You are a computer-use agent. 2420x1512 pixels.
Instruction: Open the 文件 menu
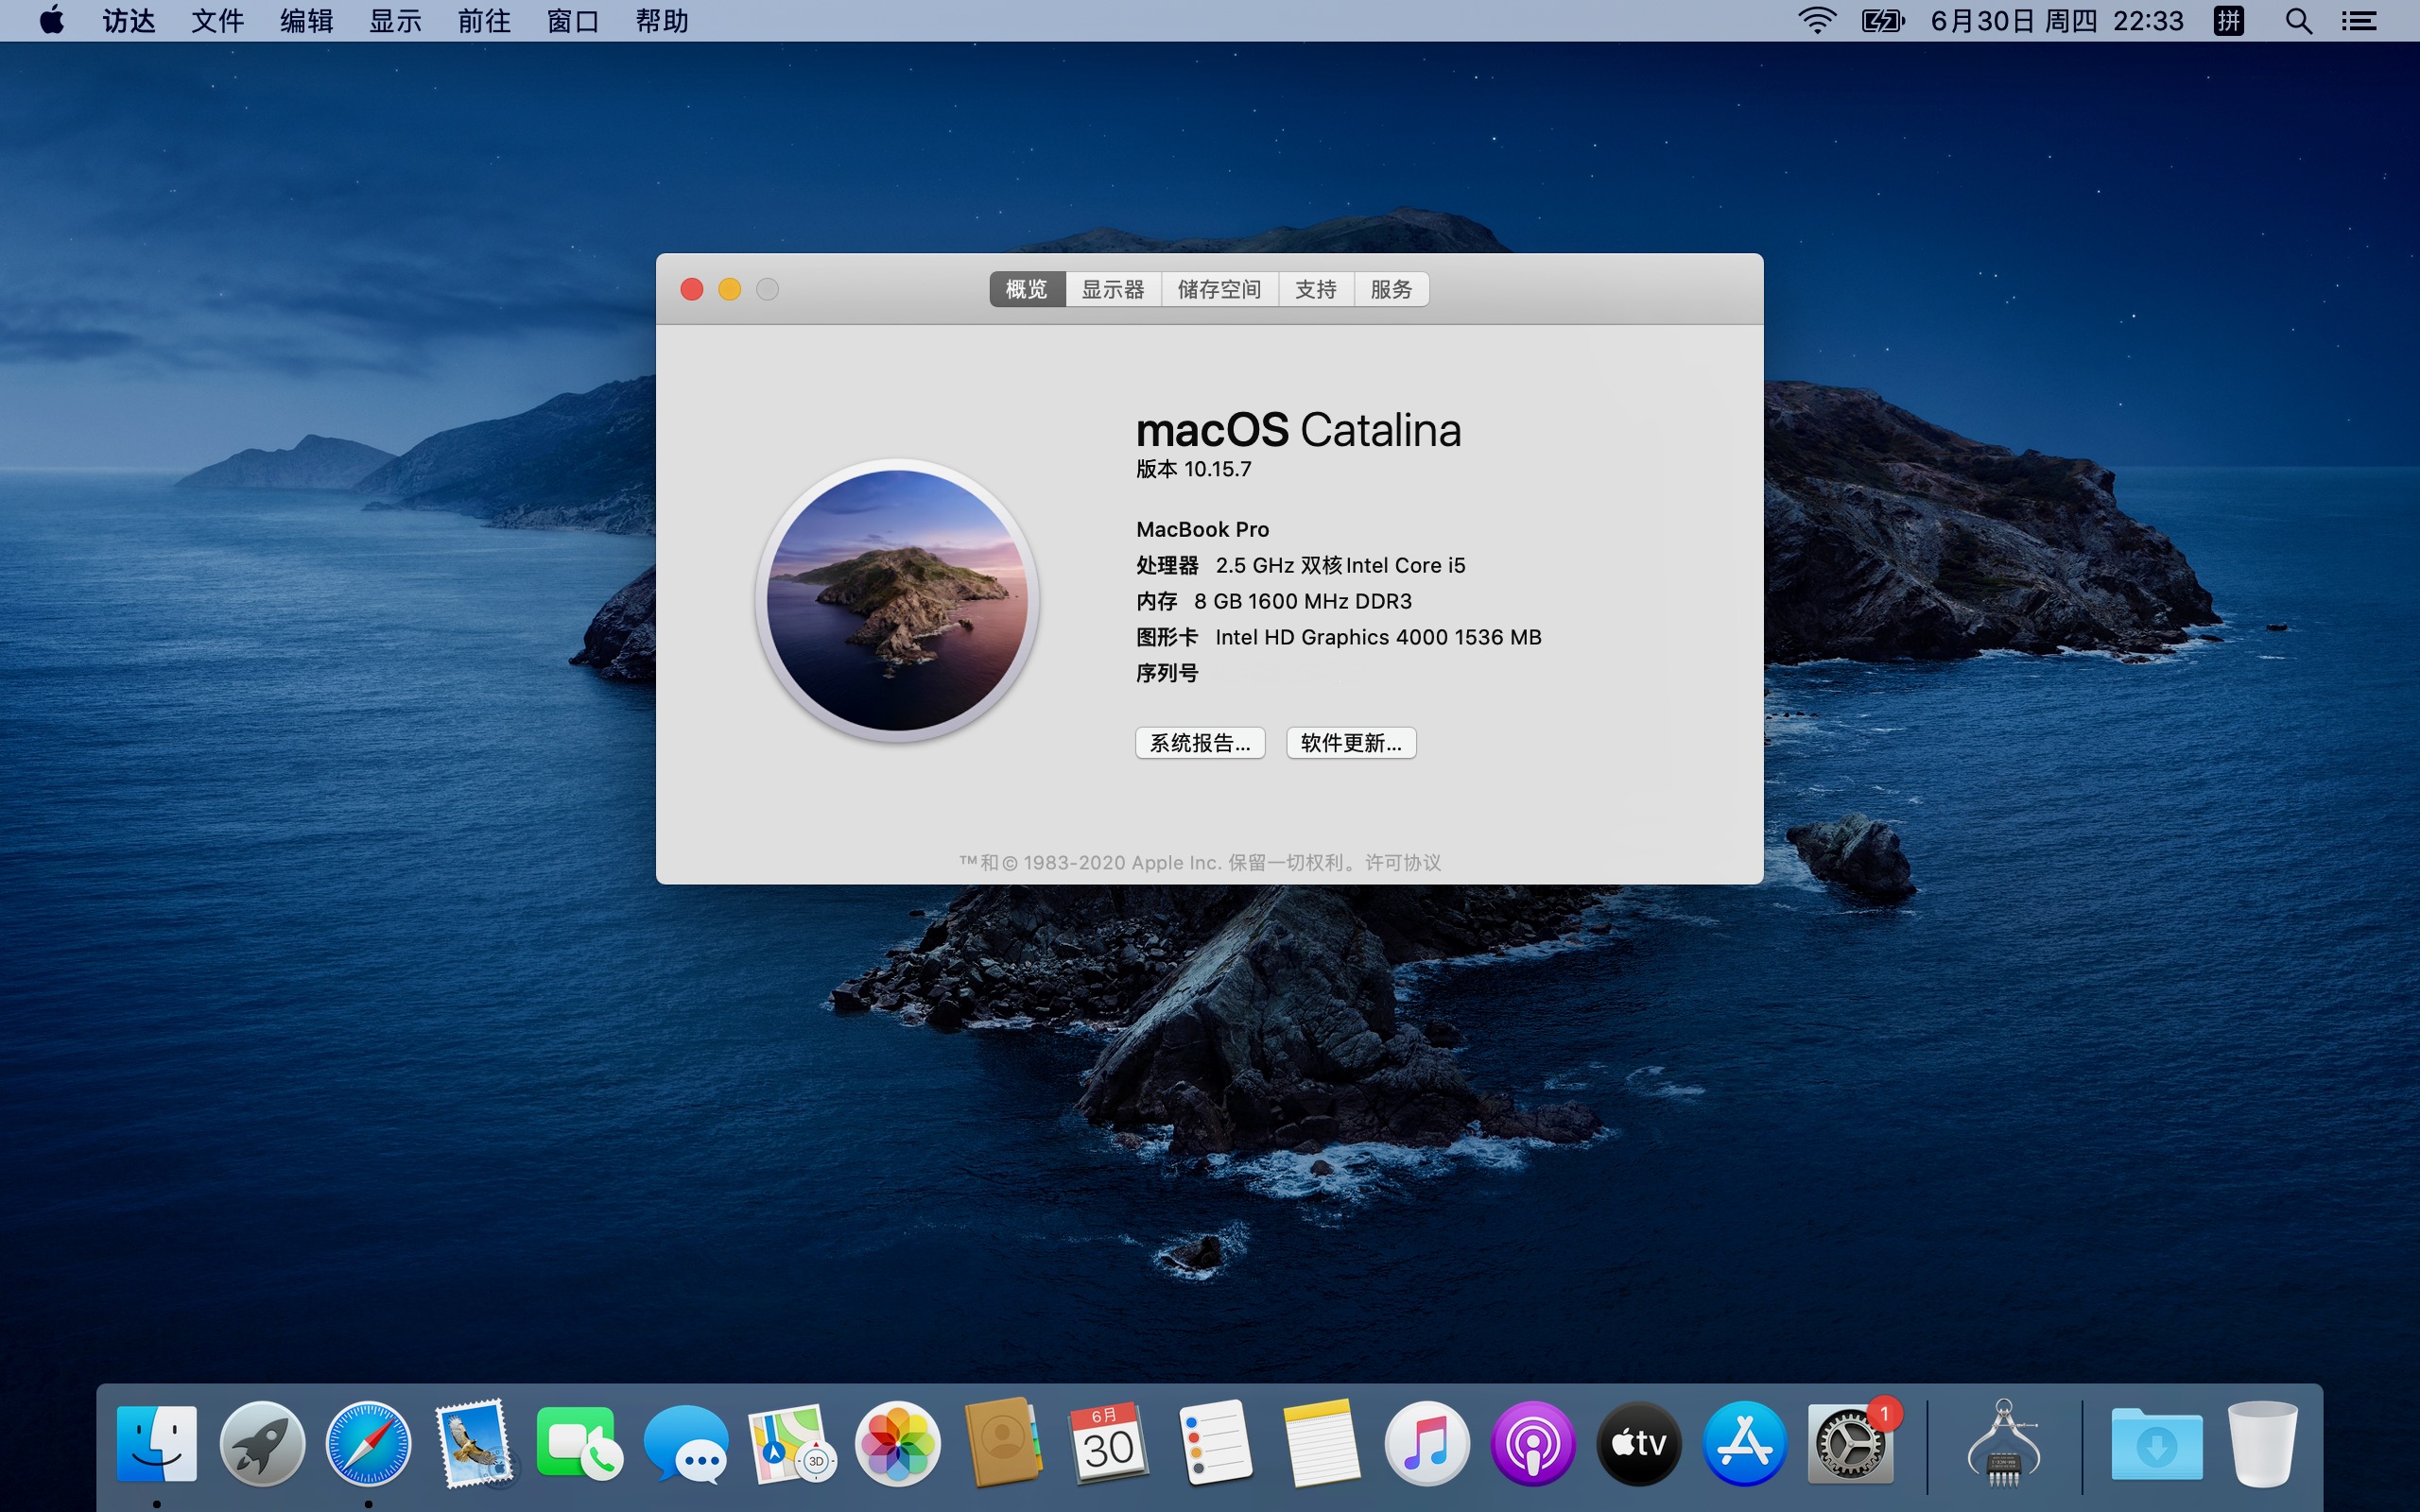[218, 20]
